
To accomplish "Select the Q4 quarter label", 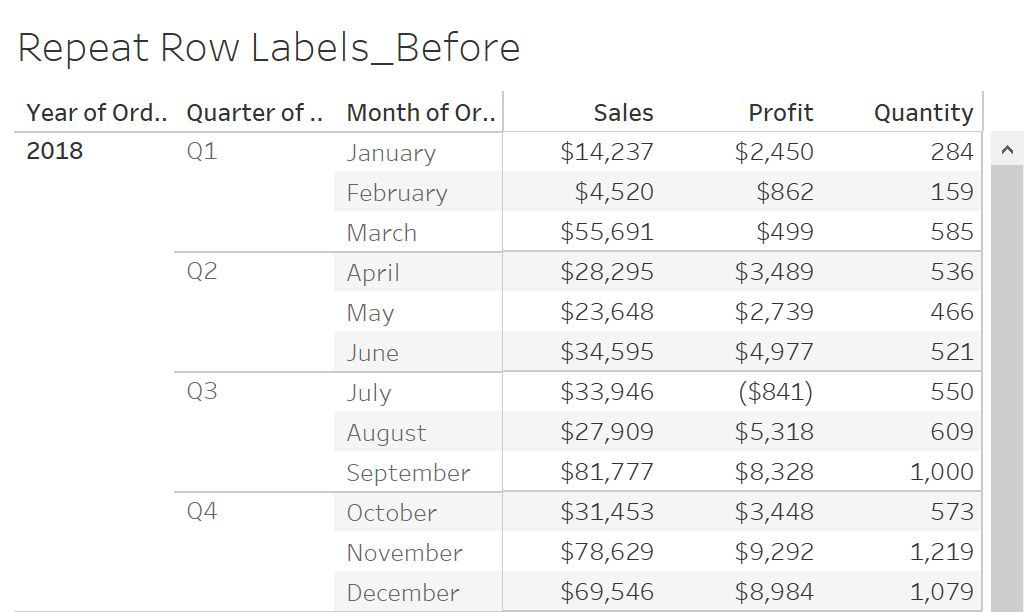I will pos(202,512).
